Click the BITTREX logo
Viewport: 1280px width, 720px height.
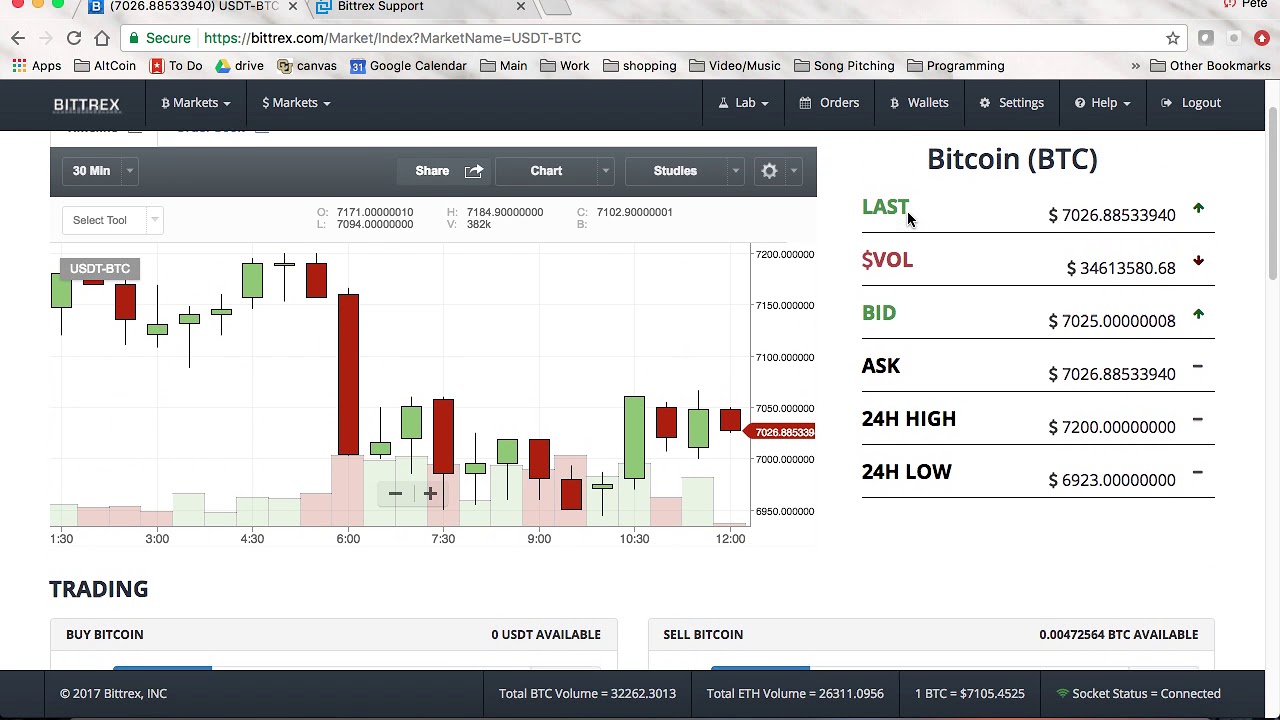pyautogui.click(x=86, y=103)
